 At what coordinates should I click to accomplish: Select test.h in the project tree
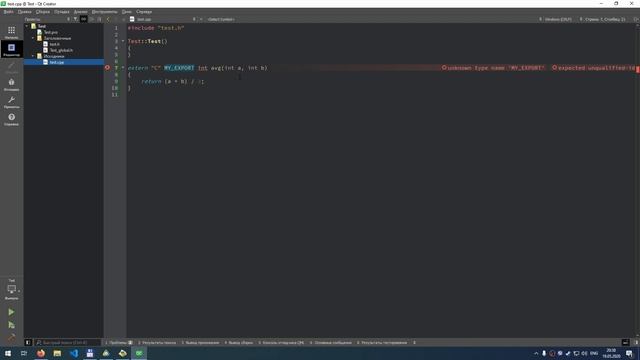point(54,44)
